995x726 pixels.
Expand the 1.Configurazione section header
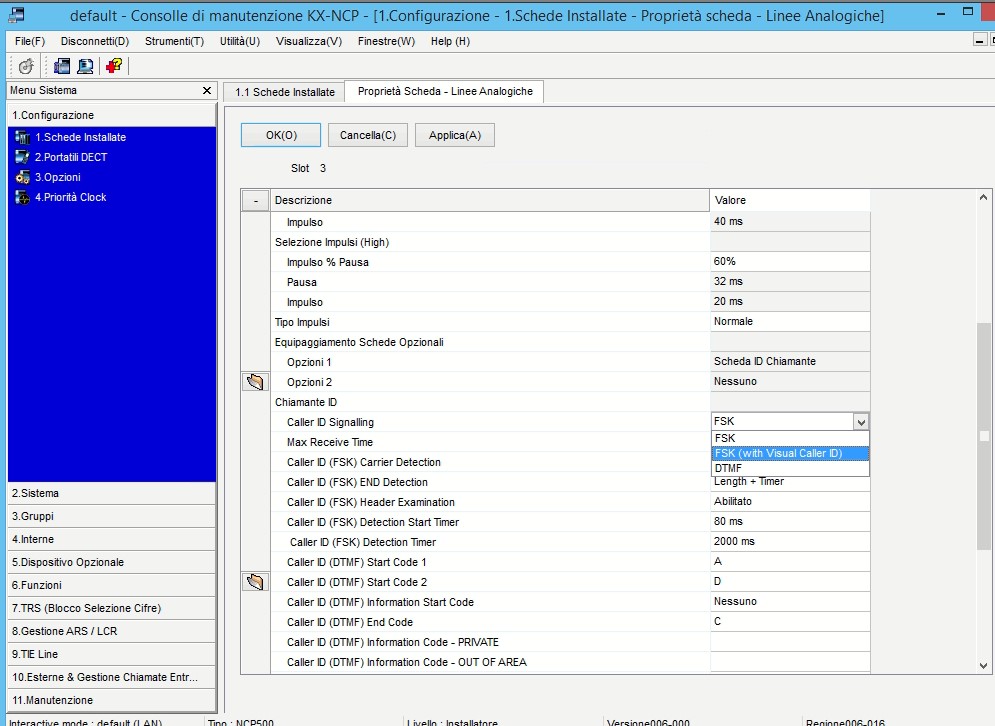tap(112, 115)
